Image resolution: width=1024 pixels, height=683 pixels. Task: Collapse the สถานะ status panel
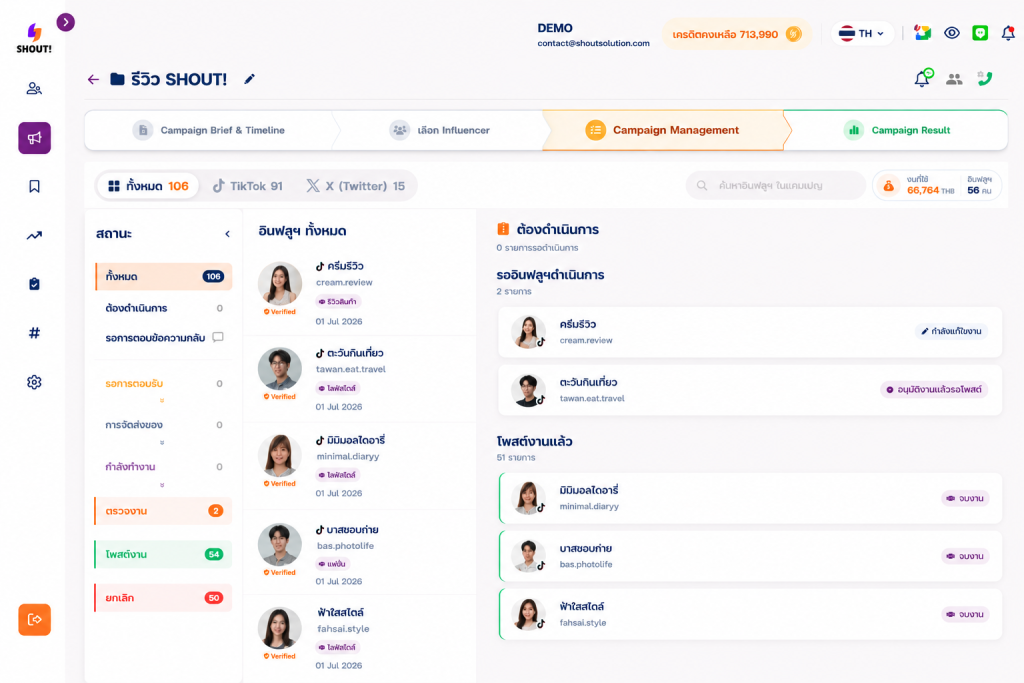pyautogui.click(x=227, y=234)
